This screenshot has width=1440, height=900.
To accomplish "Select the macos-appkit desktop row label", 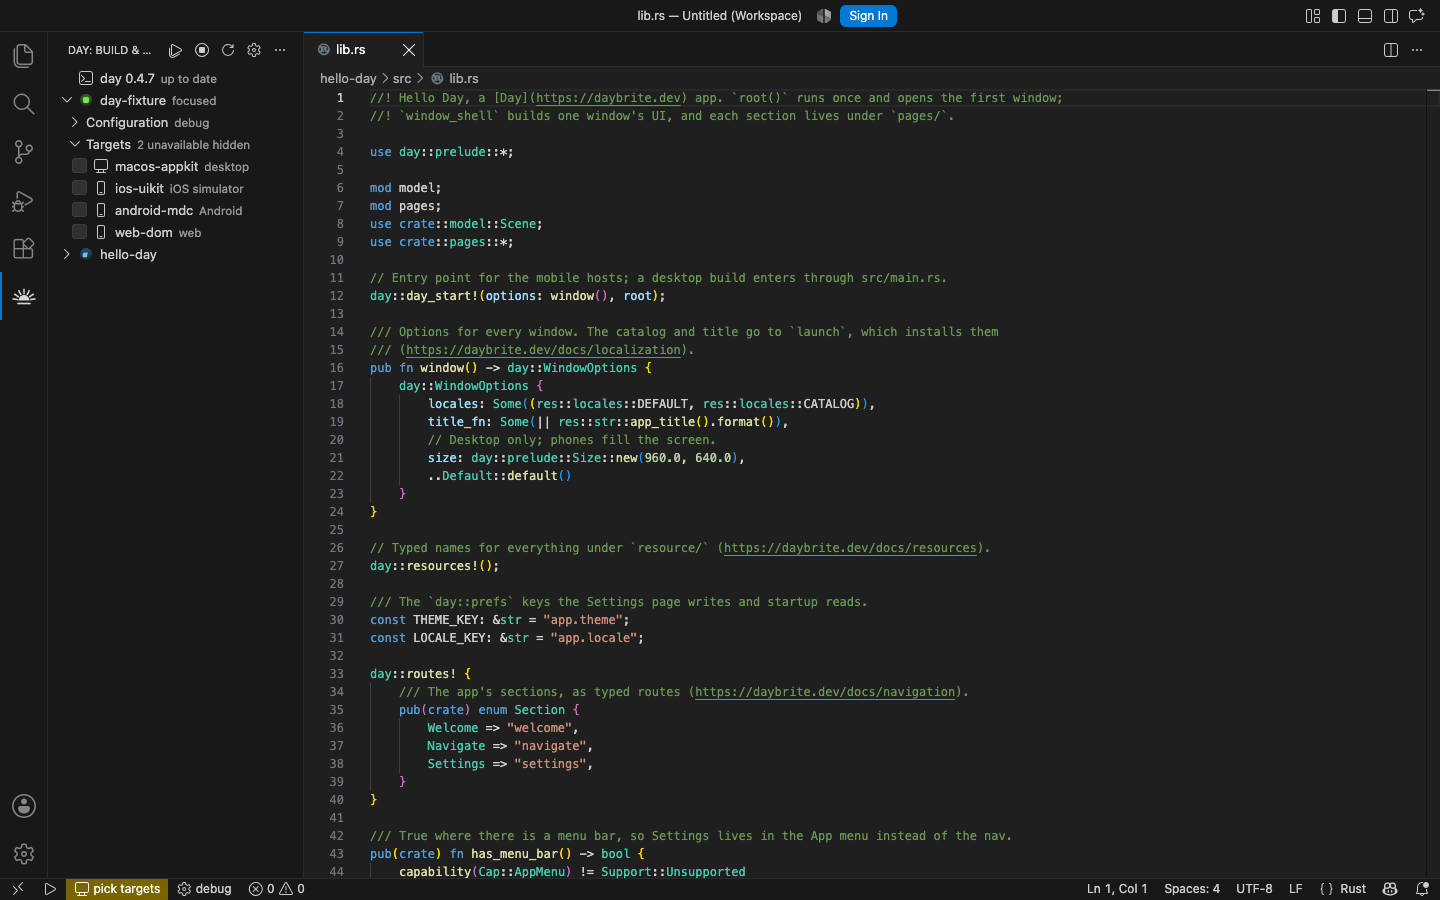I will click(x=182, y=166).
